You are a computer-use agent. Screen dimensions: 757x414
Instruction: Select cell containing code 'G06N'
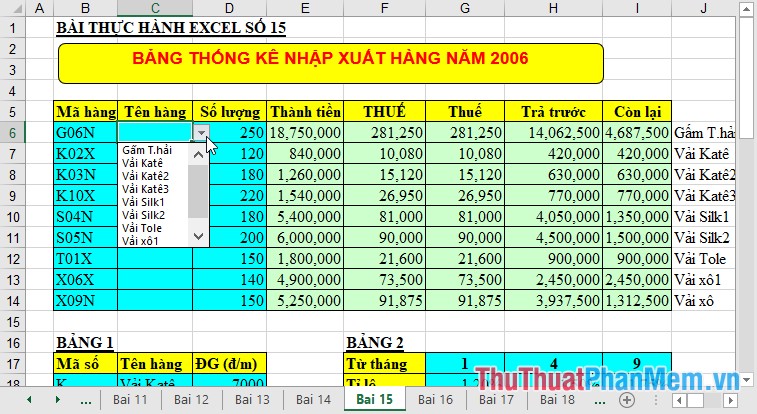pos(85,133)
